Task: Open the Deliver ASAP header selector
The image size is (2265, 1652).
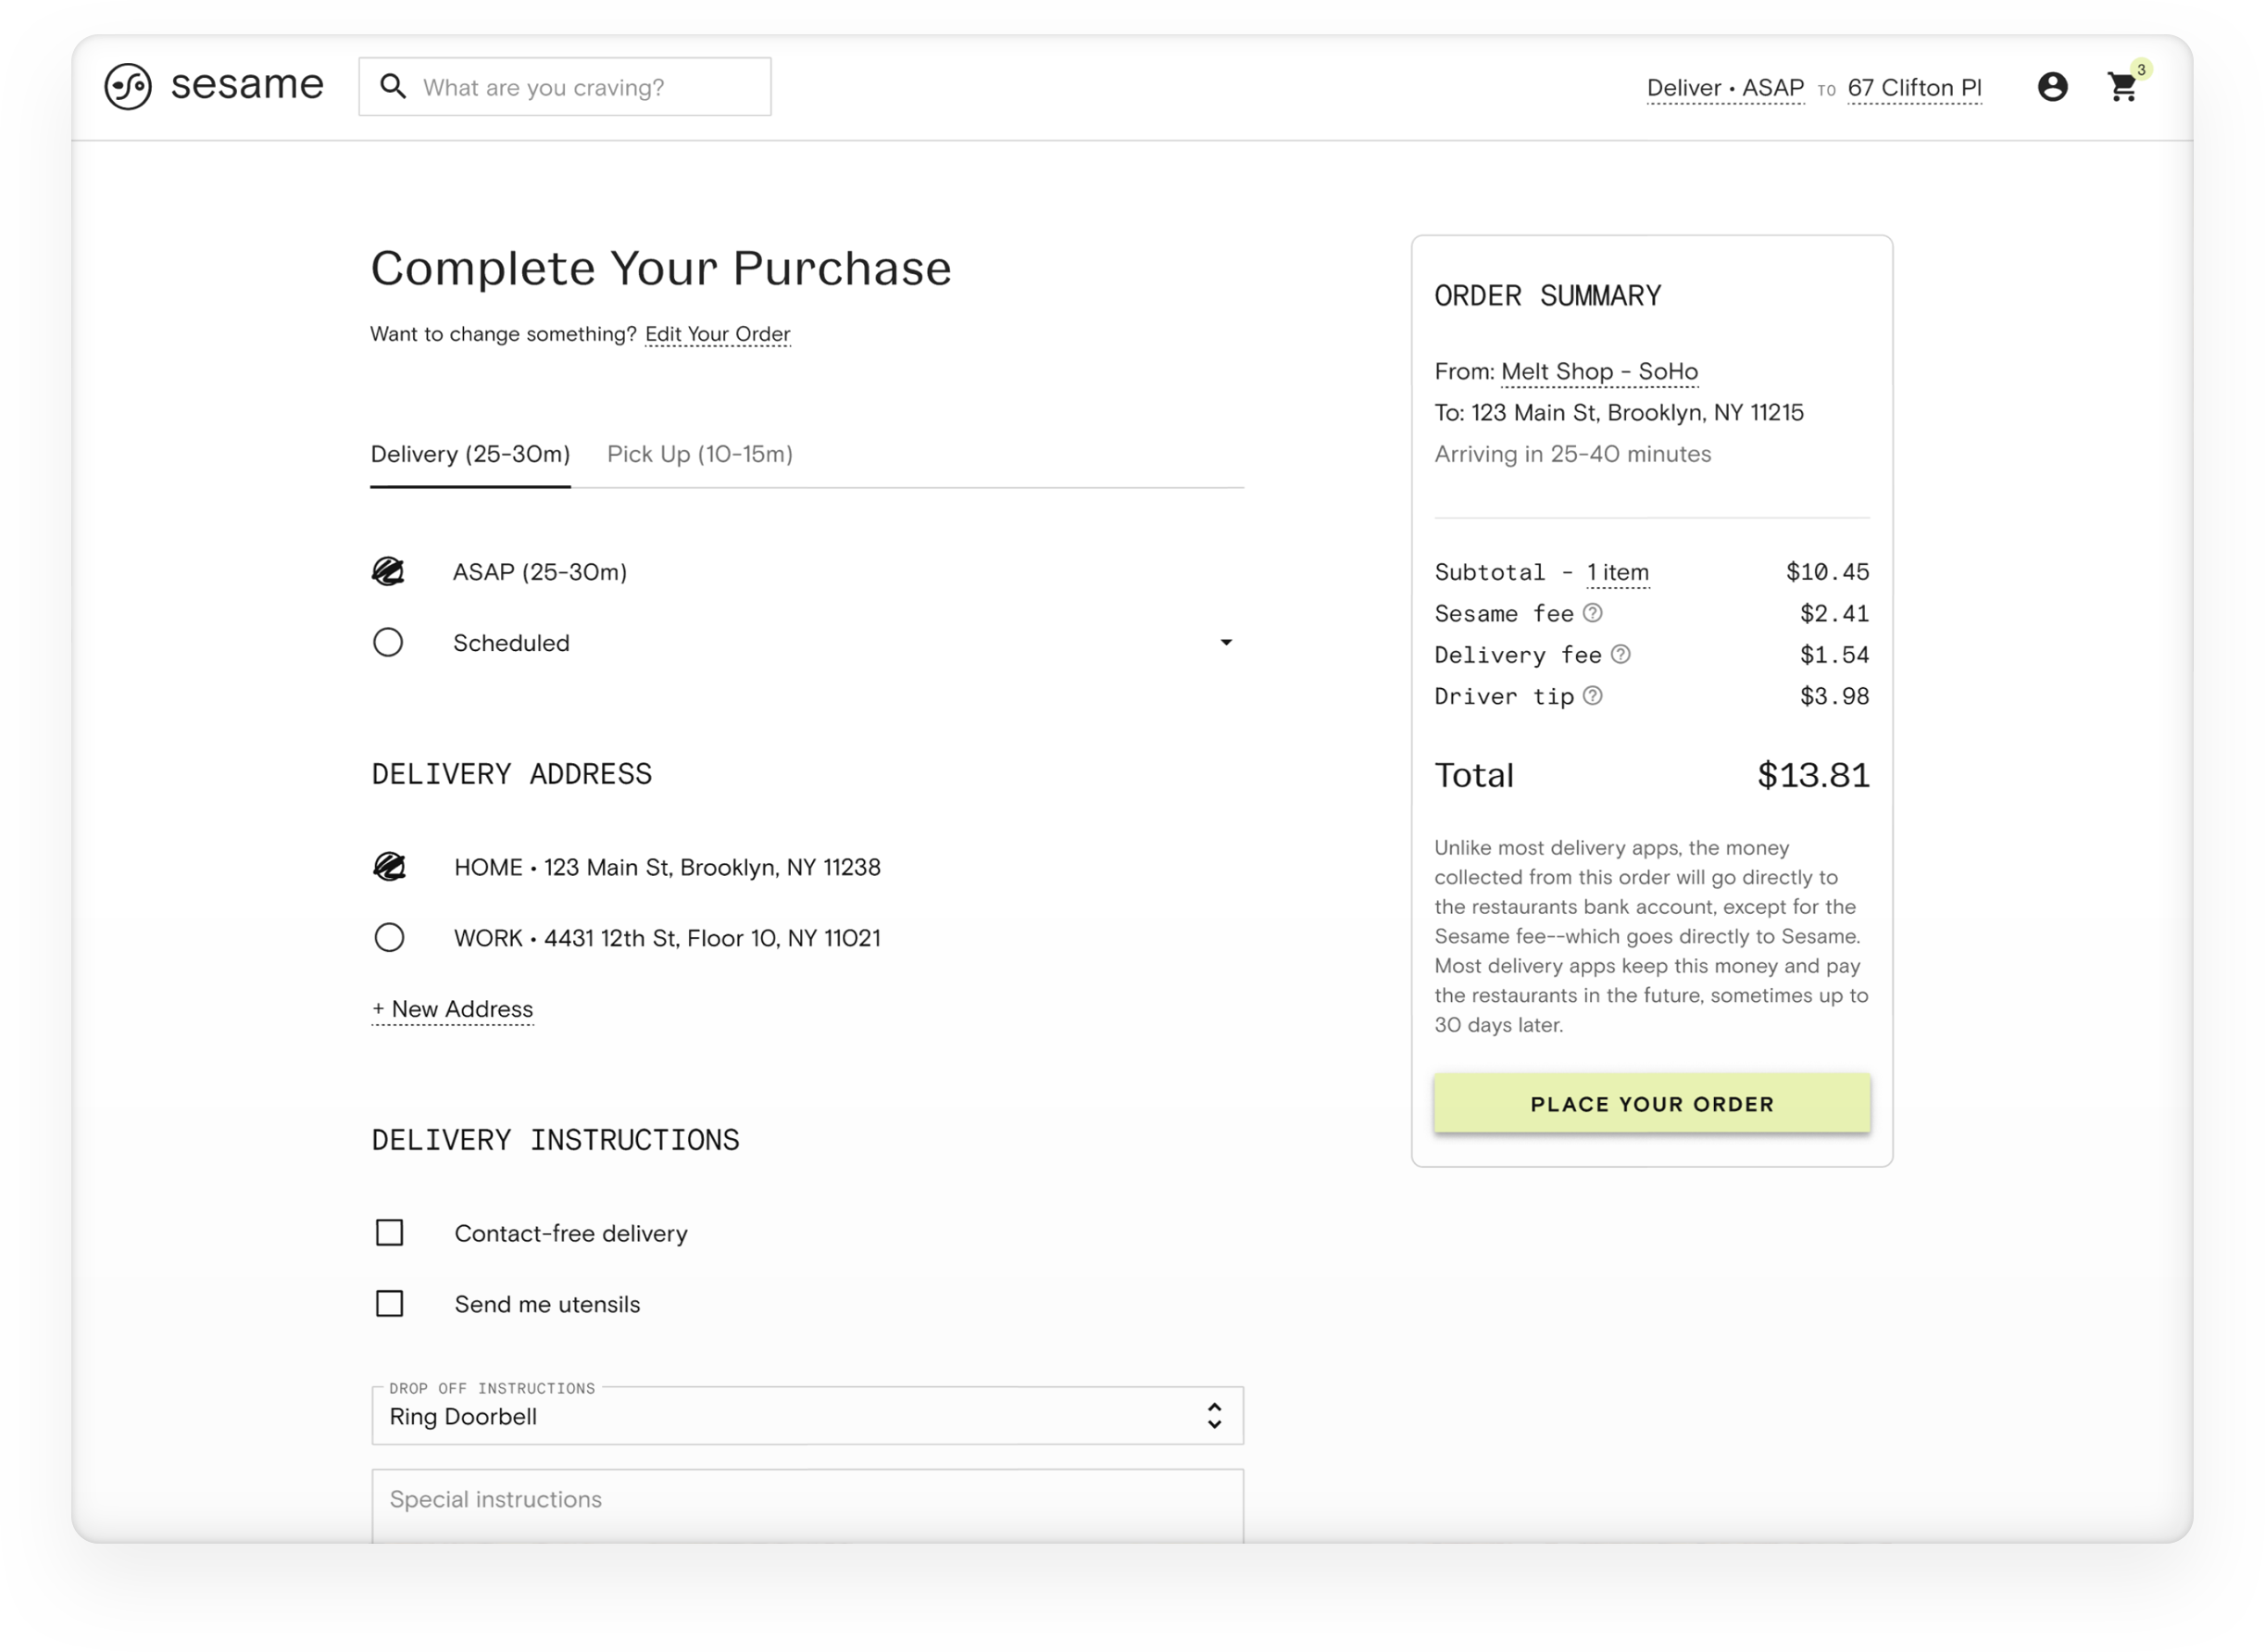Action: coord(1725,88)
